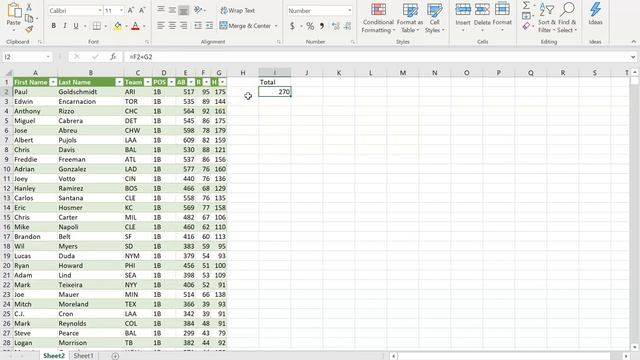Toggle the highlighted Bottom Align button

[x=184, y=10]
